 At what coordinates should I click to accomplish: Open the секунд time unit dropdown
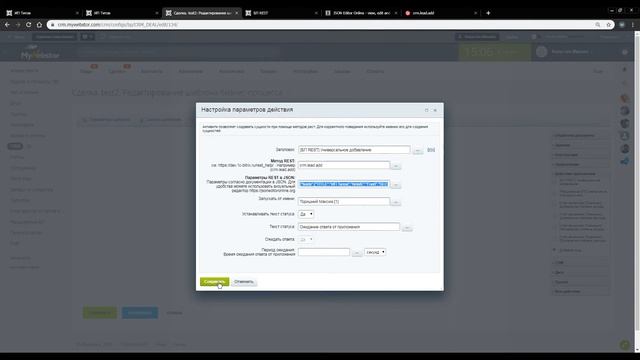(375, 252)
